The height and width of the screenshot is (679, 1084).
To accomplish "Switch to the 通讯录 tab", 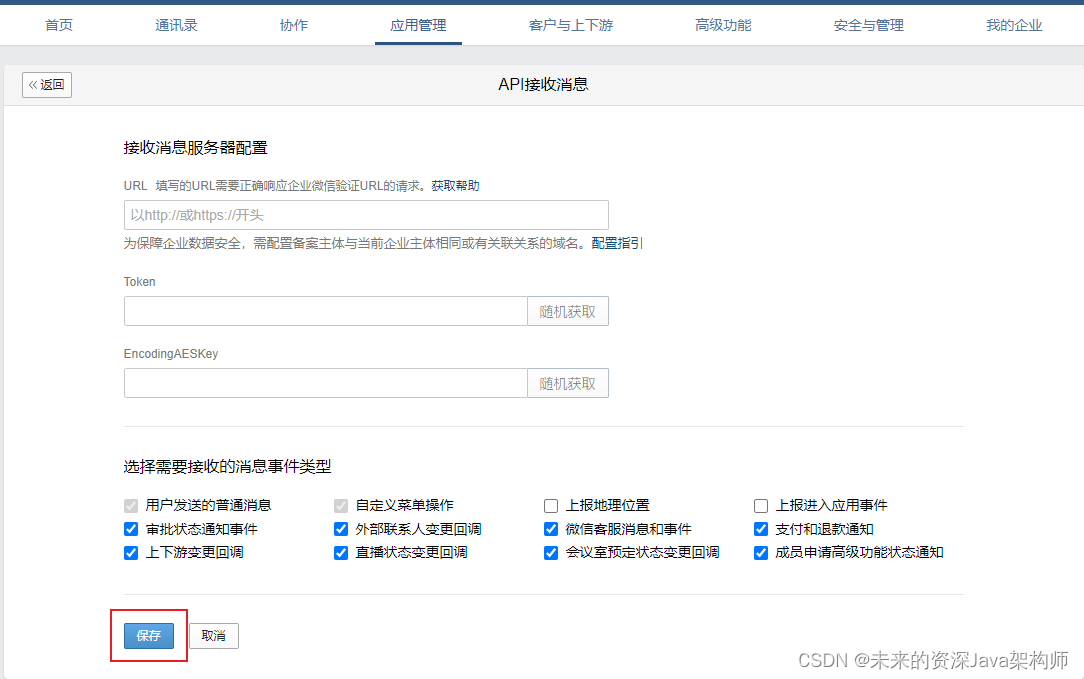I will [176, 26].
